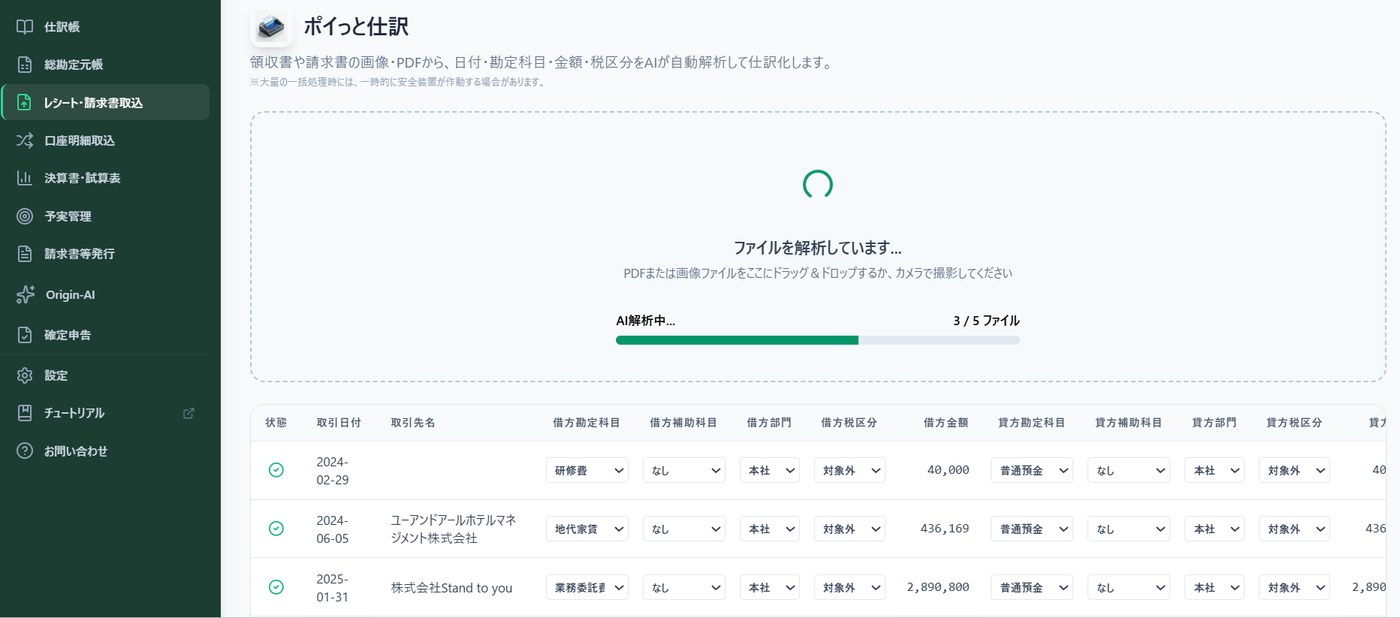Click debit amount 2,890,800
This screenshot has width=1400, height=618.
click(x=938, y=588)
